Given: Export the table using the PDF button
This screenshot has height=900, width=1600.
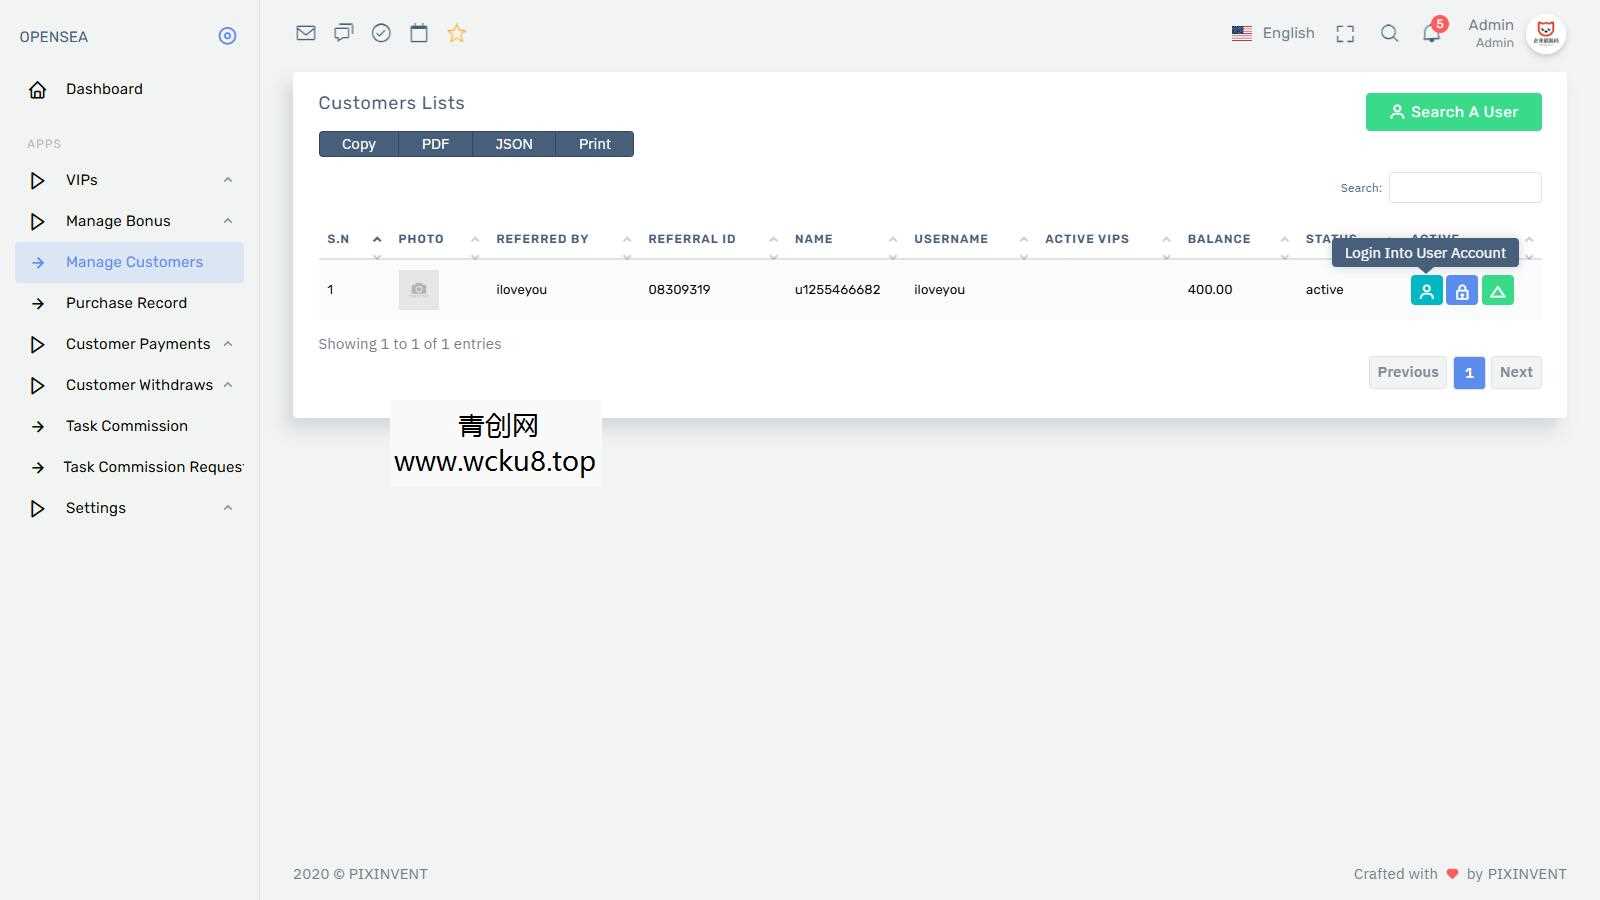Looking at the screenshot, I should coord(435,143).
